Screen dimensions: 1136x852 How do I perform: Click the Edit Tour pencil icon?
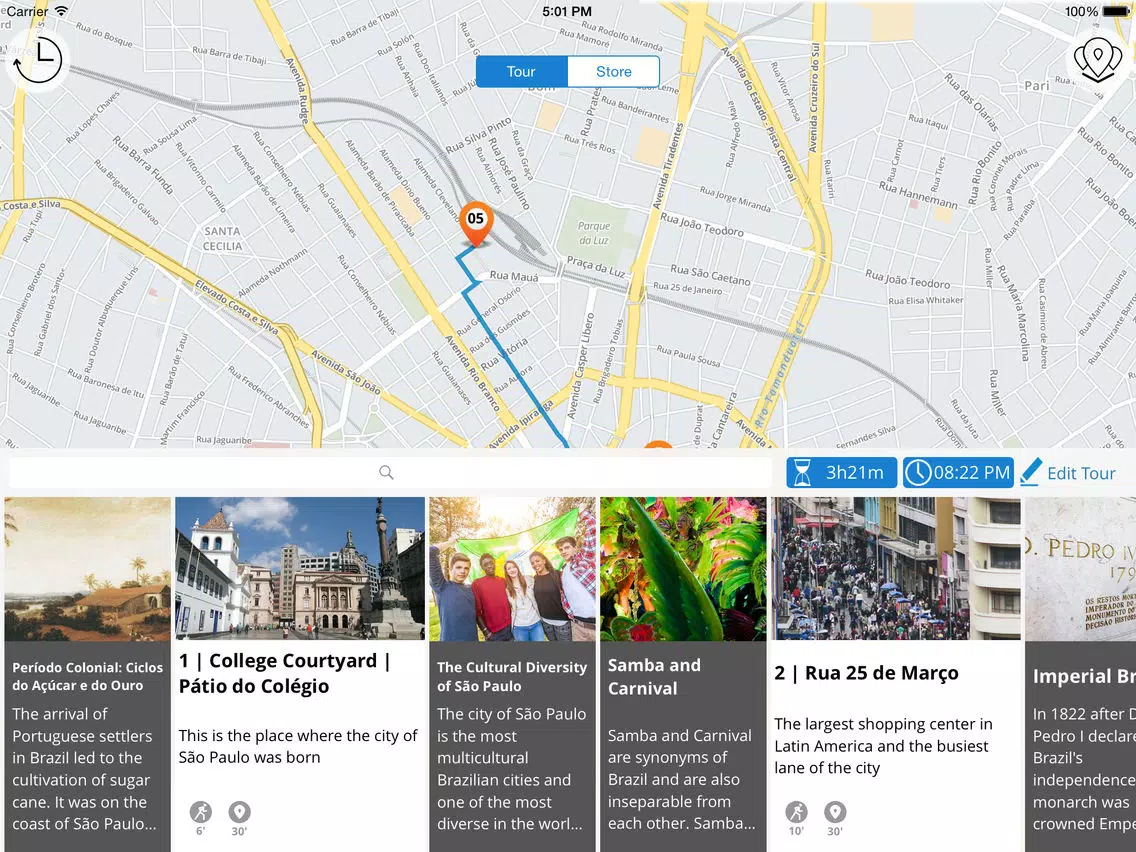click(x=1031, y=472)
